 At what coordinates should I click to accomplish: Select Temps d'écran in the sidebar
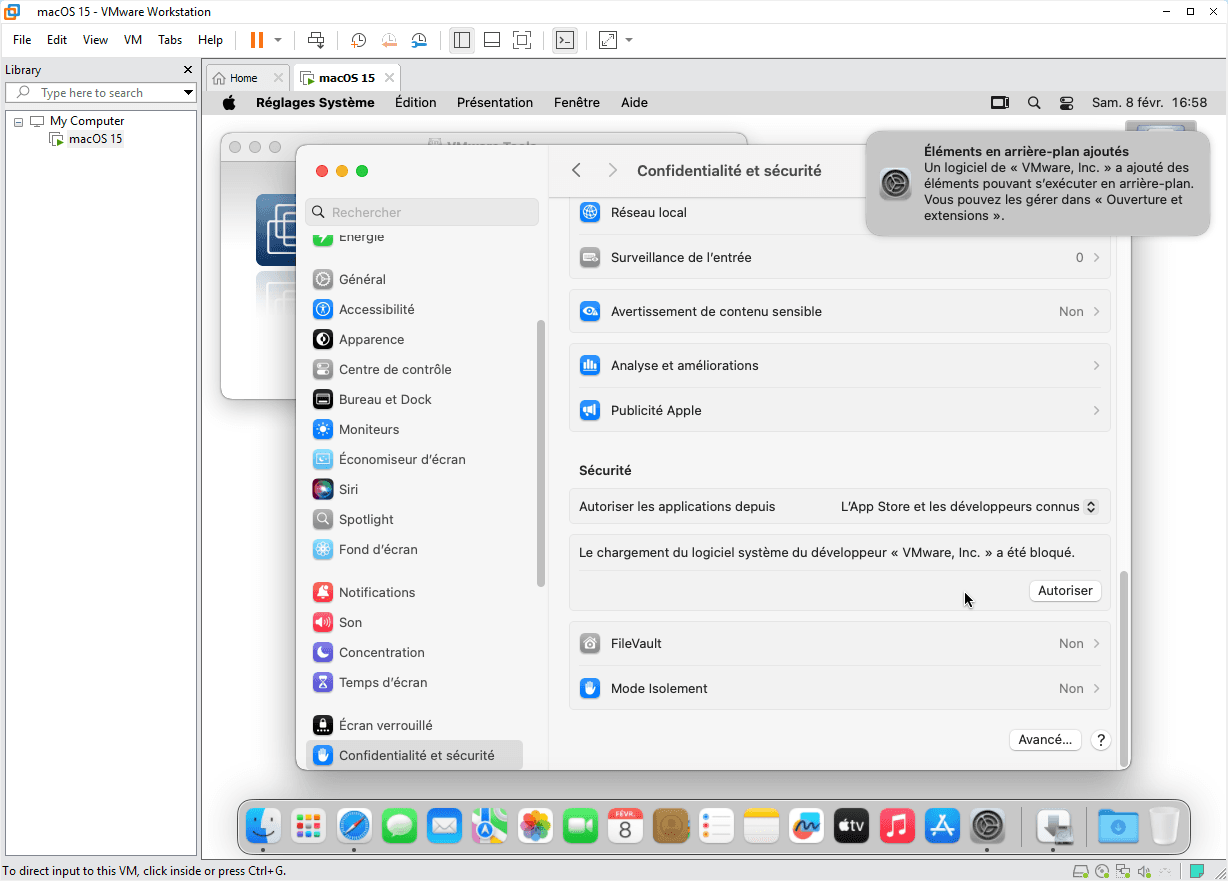(x=414, y=682)
